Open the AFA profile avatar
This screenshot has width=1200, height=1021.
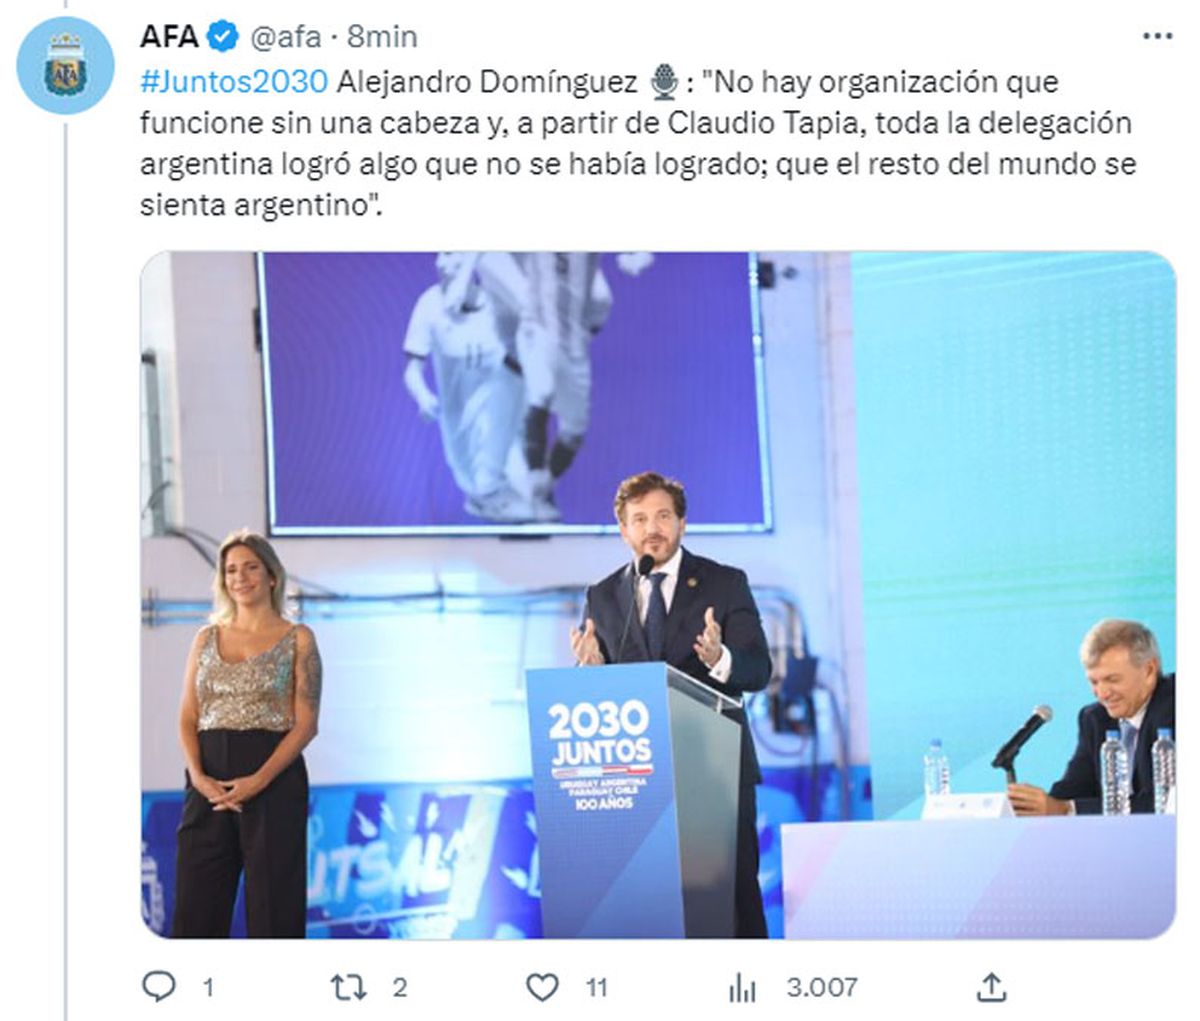pos(66,65)
